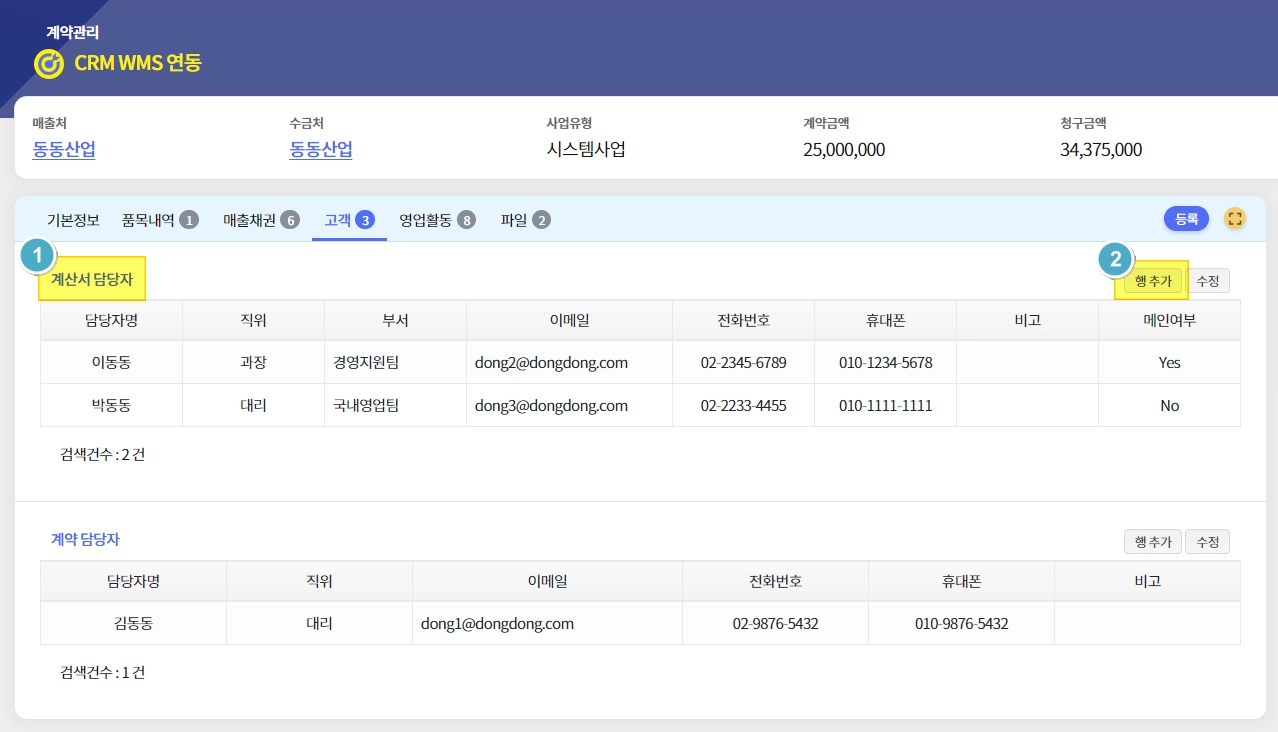This screenshot has width=1278, height=732.
Task: Open the 매출처 동동산업 link
Action: (64, 150)
